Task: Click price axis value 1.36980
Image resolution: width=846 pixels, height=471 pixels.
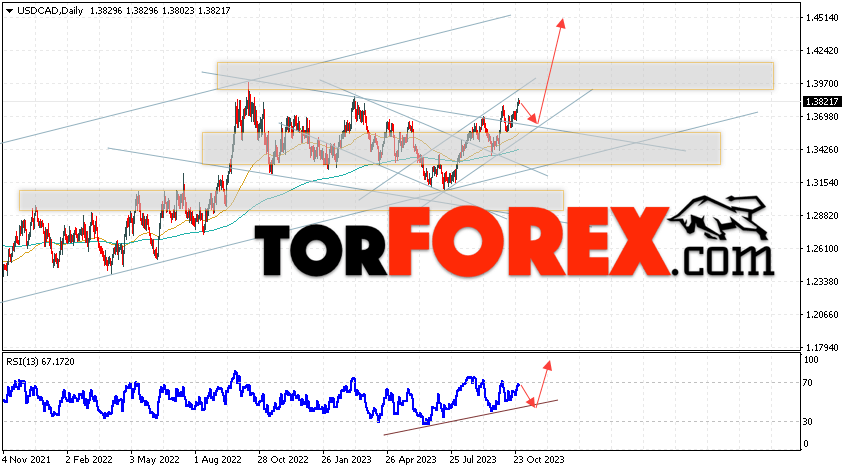Action: click(822, 117)
